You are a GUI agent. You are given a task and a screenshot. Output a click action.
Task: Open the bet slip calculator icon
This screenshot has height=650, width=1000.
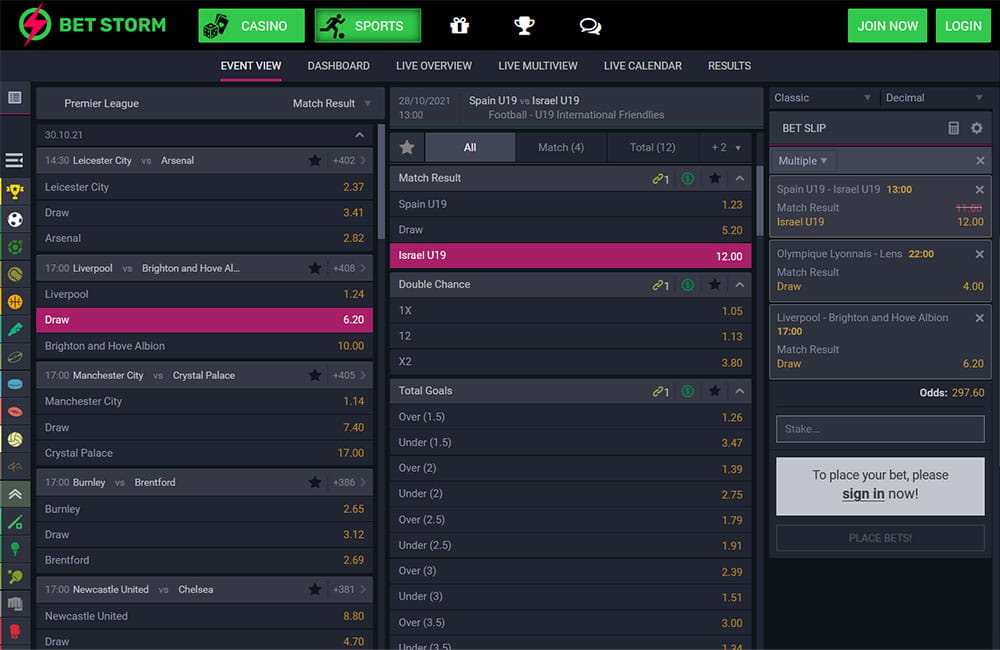tap(953, 128)
